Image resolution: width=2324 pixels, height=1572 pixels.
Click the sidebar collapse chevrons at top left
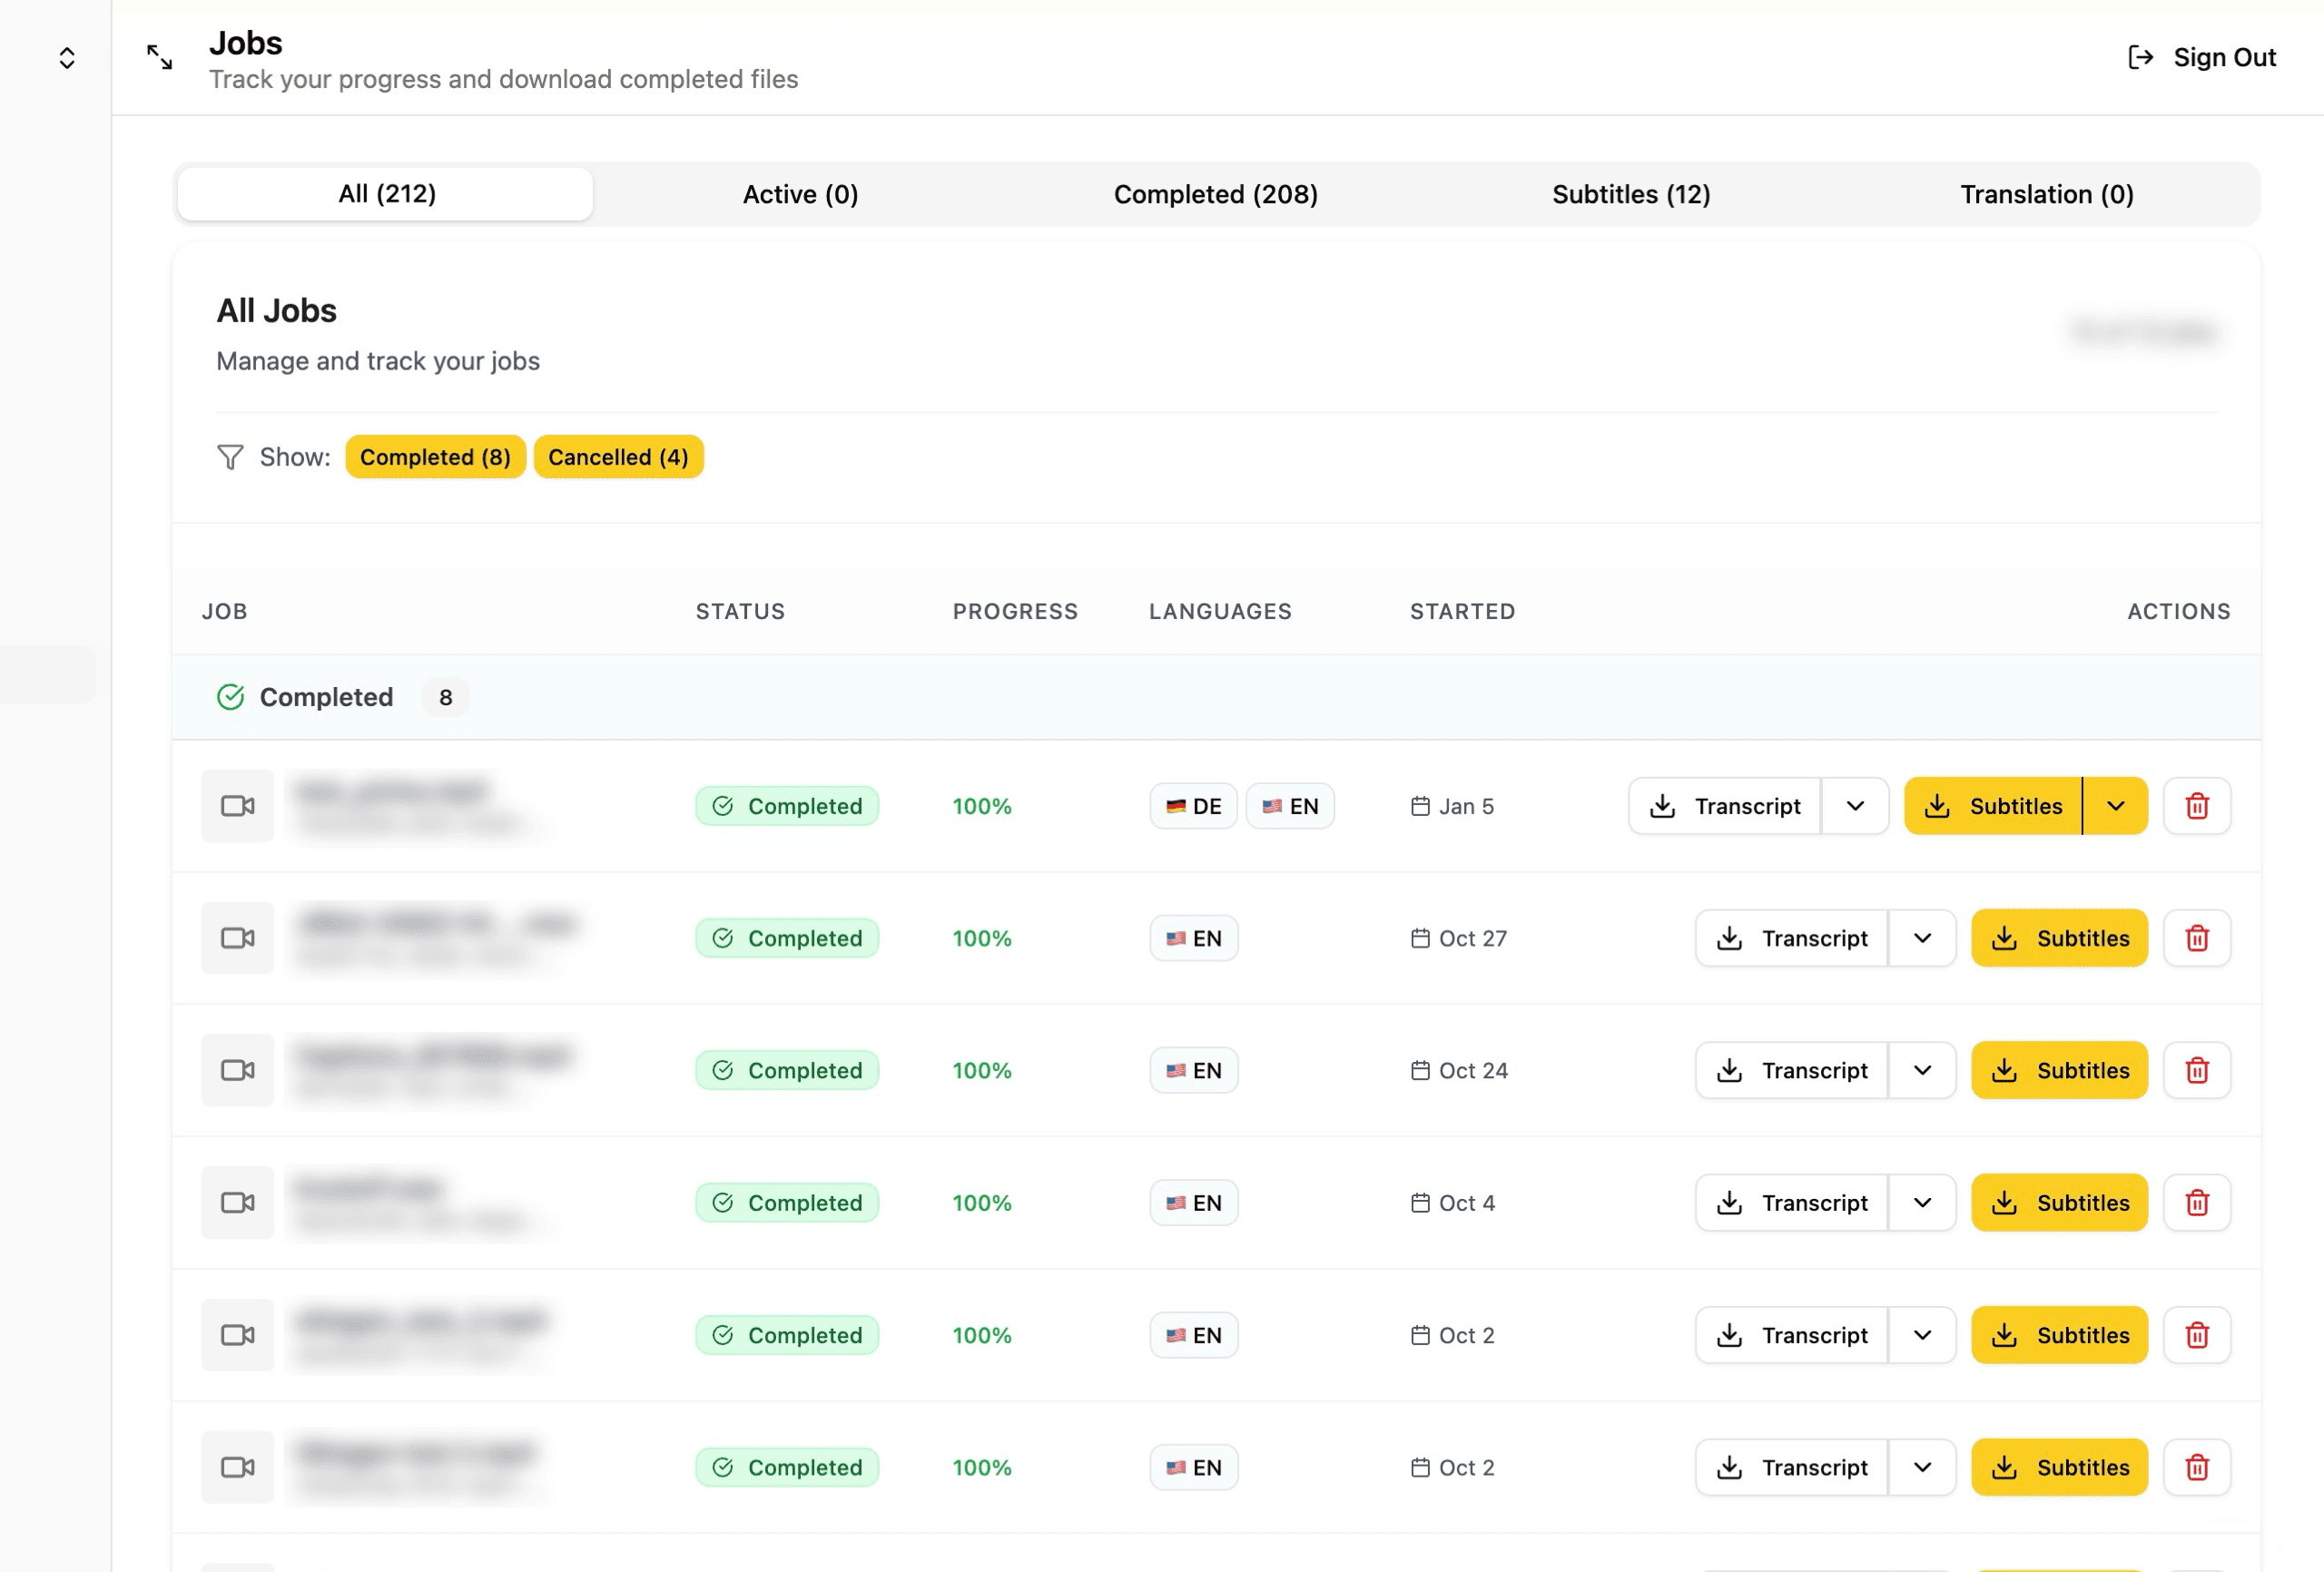[x=66, y=57]
